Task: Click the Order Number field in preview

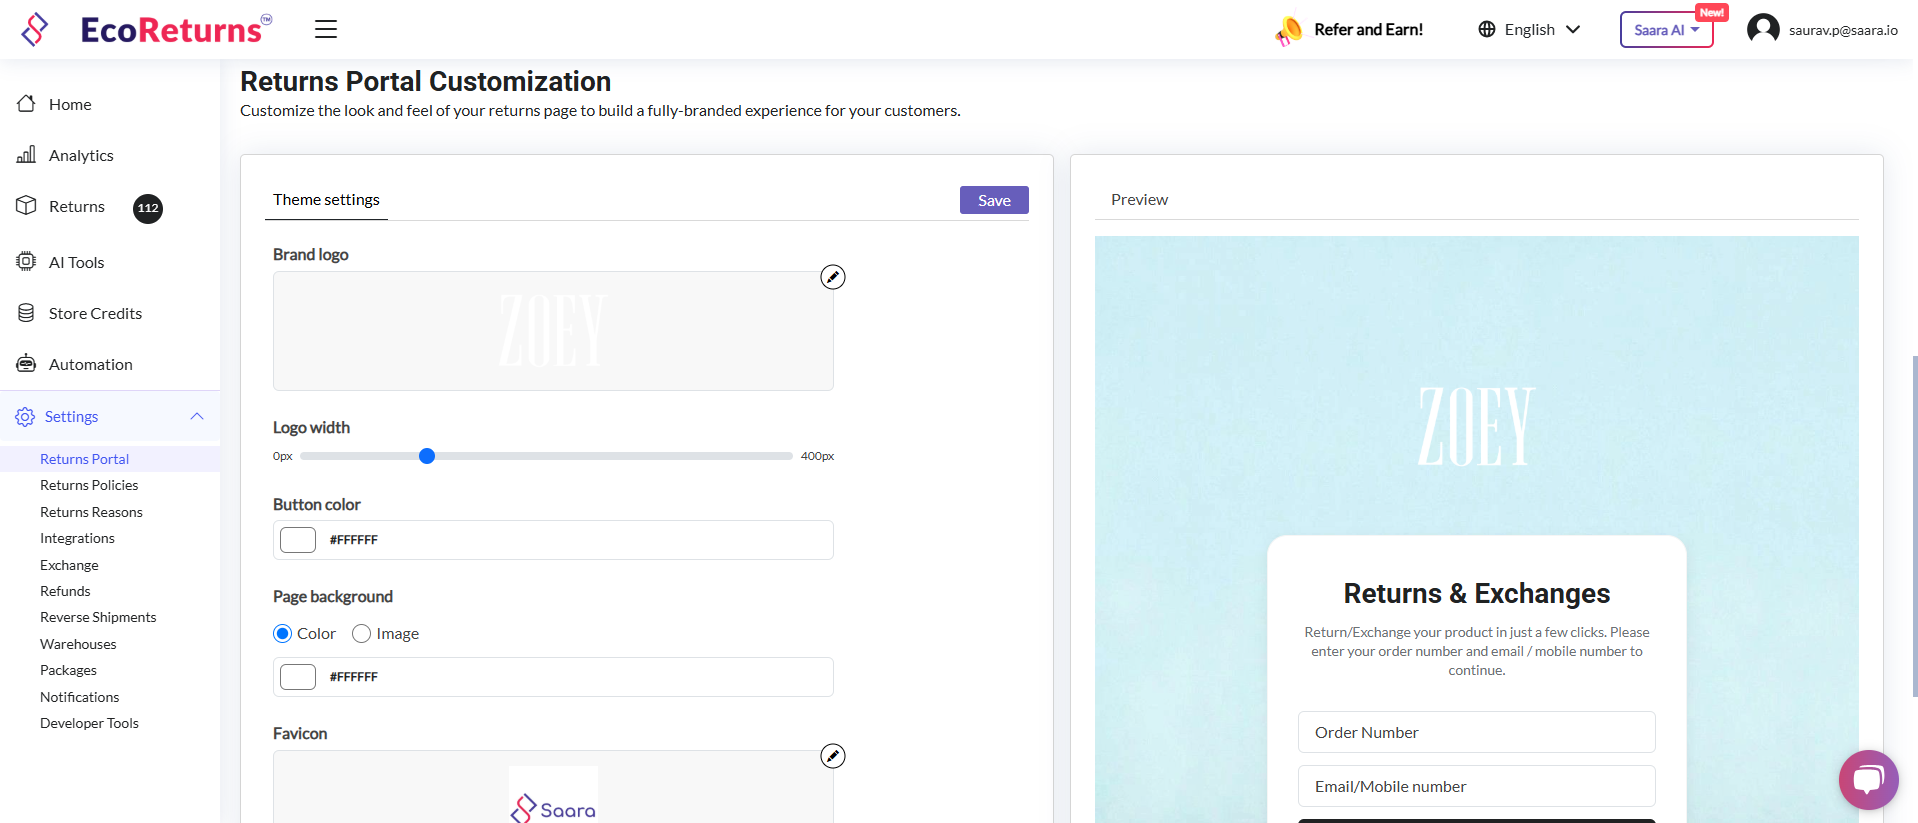Action: (x=1476, y=732)
